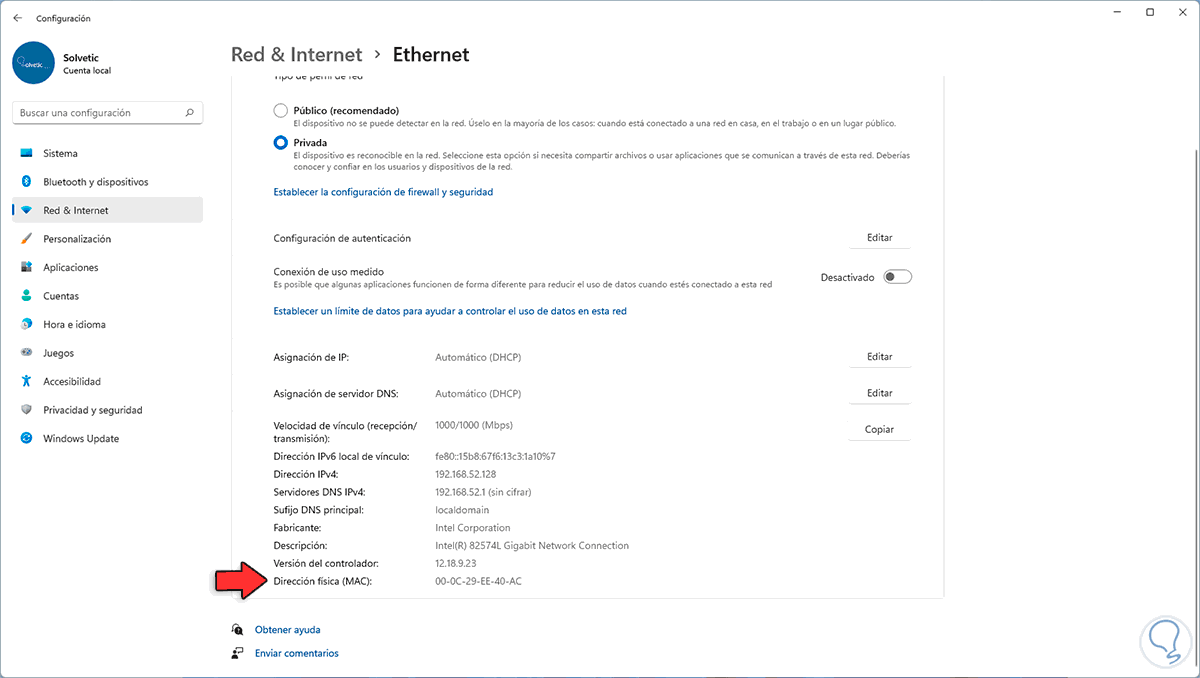The height and width of the screenshot is (678, 1200).
Task: Open the firewall y seguridad configuration link
Action: click(383, 192)
